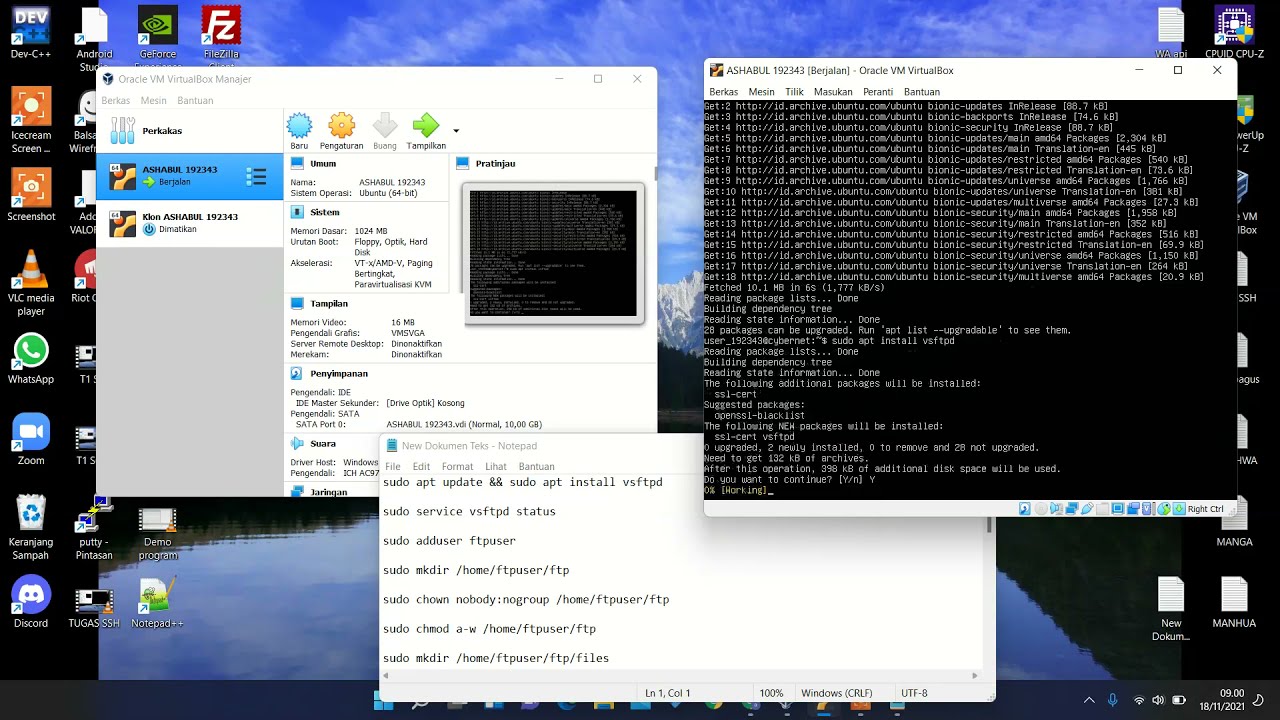Click the USB device icon in VM status bar
1280x720 pixels.
pos(1087,509)
